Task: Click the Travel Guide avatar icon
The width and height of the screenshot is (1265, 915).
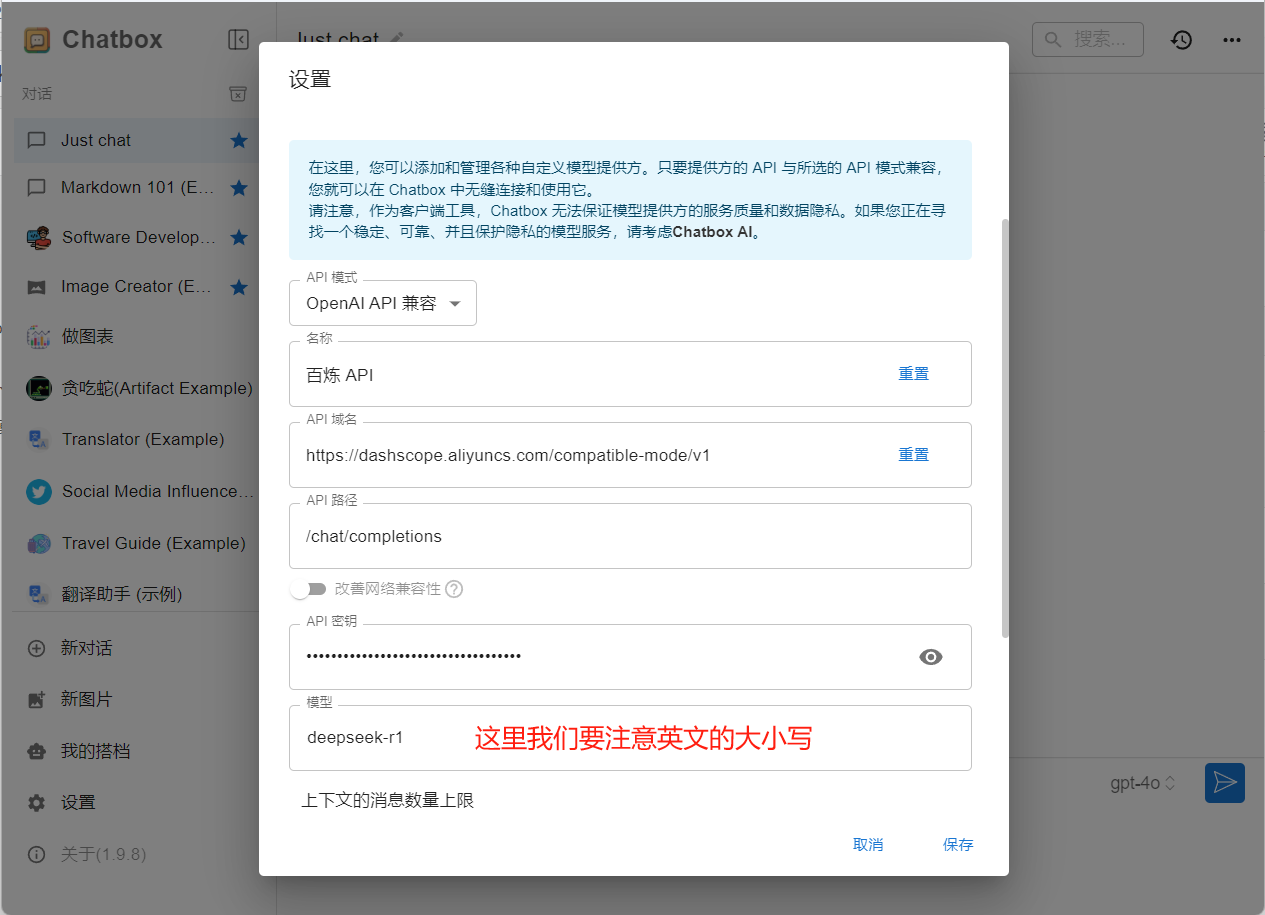Action: (x=38, y=543)
